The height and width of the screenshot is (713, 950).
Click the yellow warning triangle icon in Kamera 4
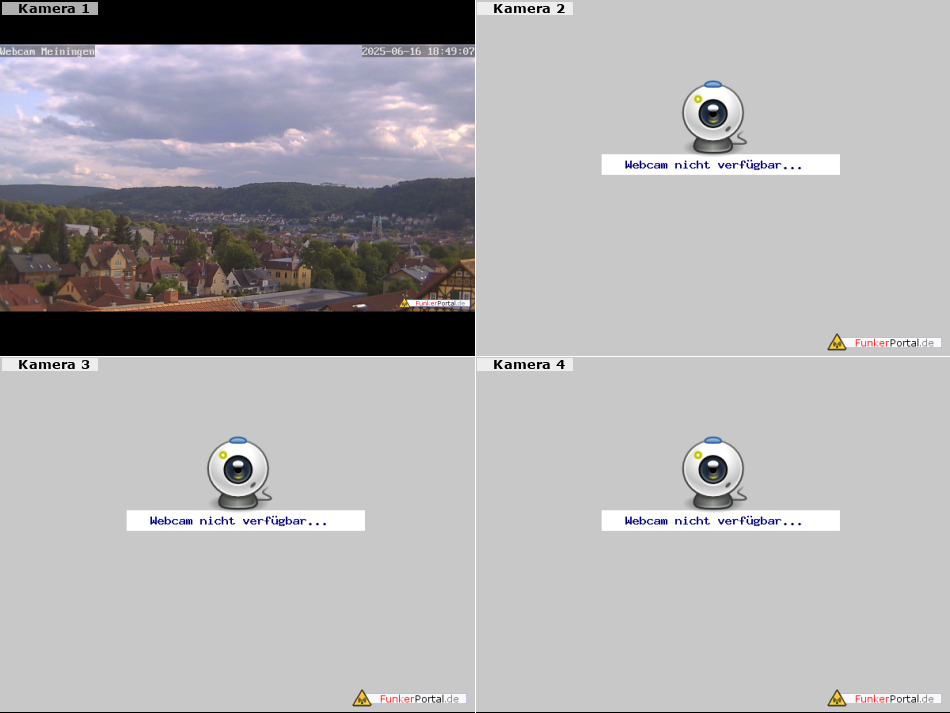pos(837,698)
